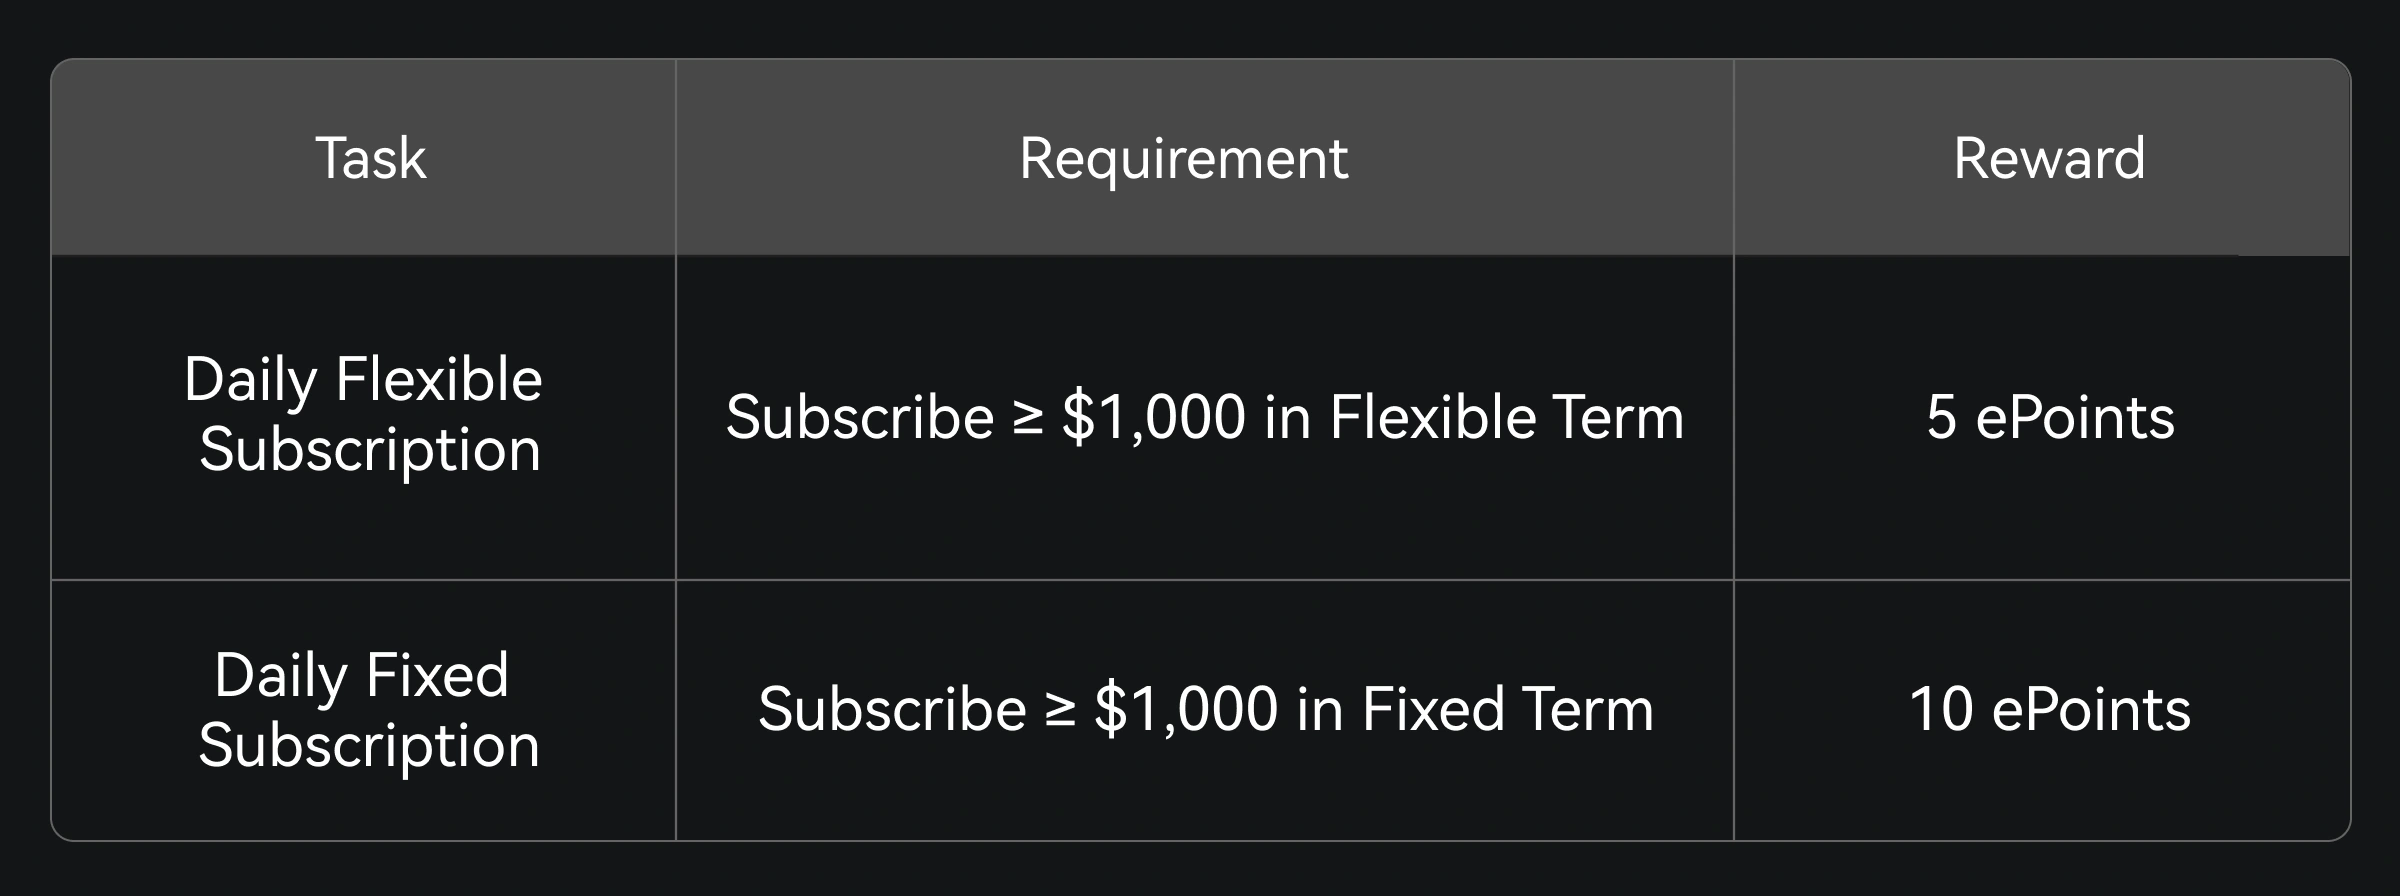Click the ≥ symbol in the Flexible Term requirement
Screen dimensions: 2400x896
tap(1027, 418)
